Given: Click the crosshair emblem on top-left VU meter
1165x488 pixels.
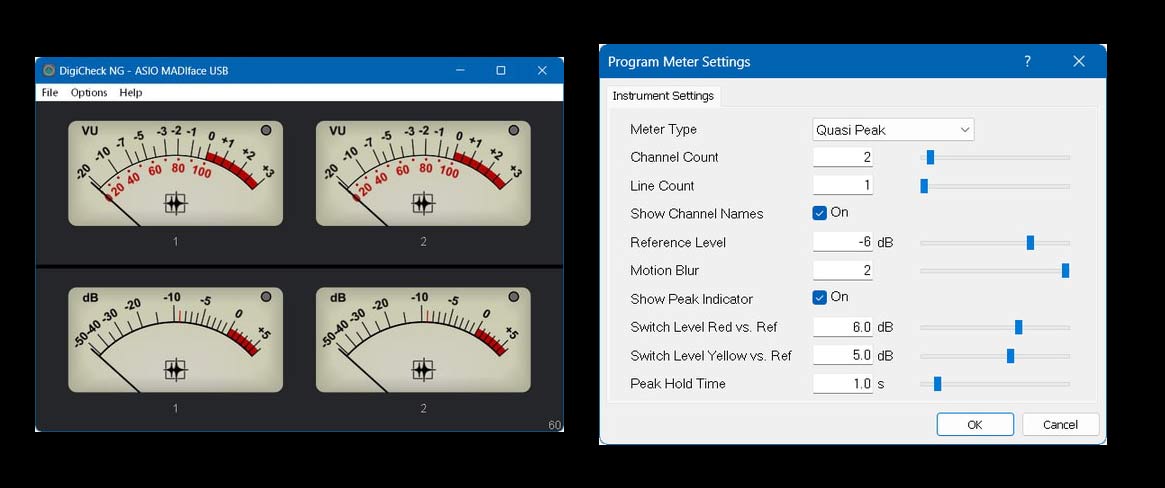Looking at the screenshot, I should point(175,204).
